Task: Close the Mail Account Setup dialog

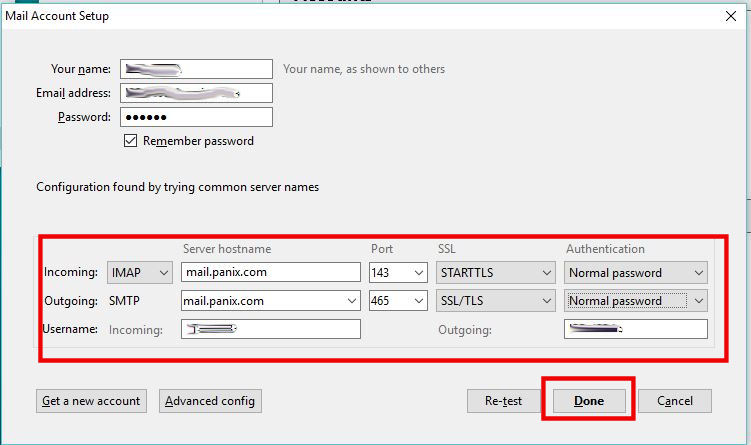Action: (727, 16)
